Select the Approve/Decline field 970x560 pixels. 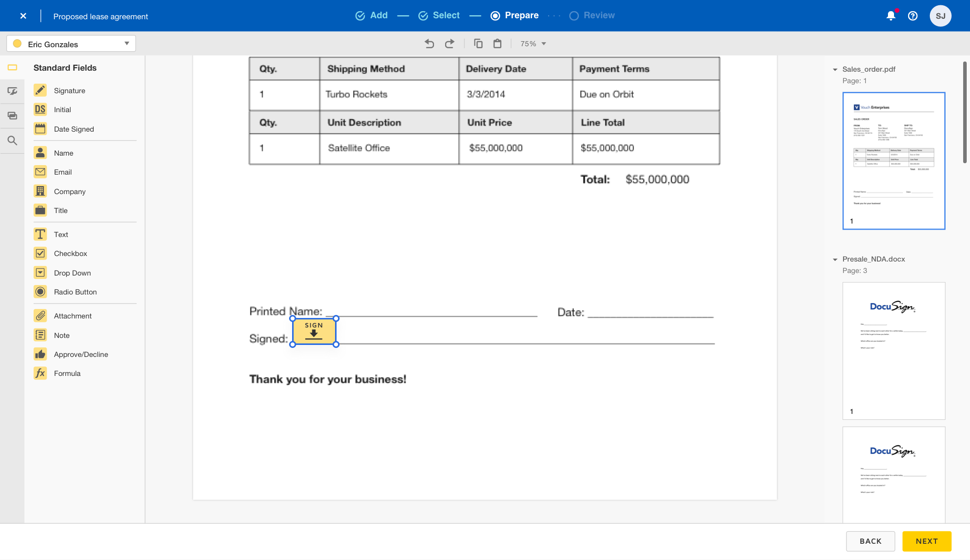(71, 354)
